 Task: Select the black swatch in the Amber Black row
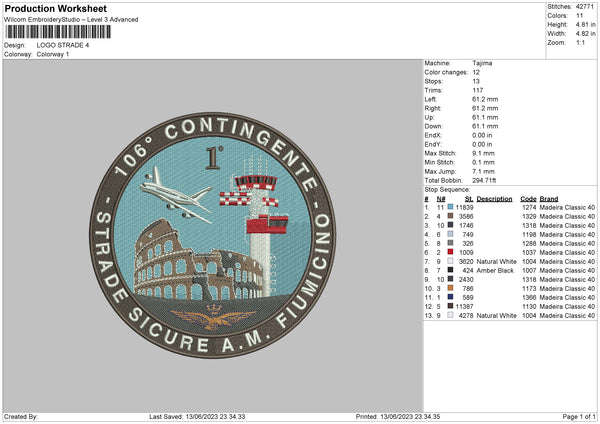tap(450, 270)
